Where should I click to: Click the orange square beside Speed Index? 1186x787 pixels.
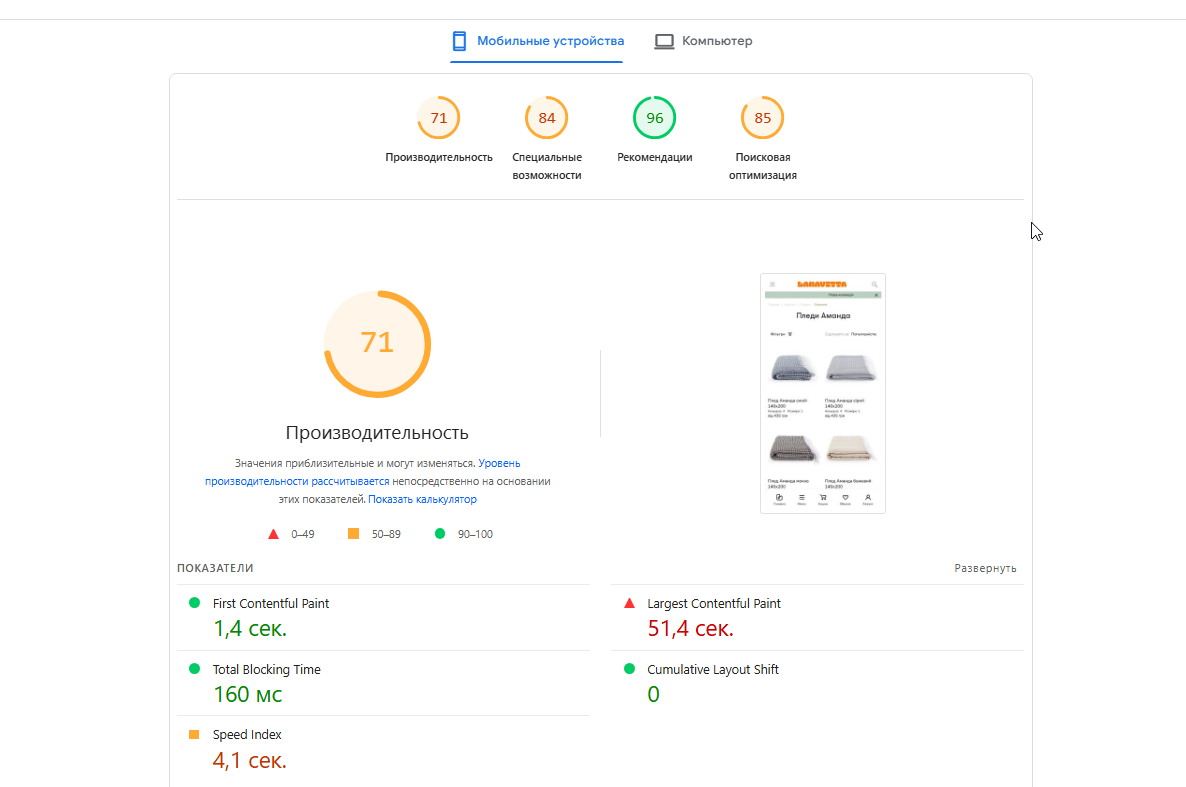click(x=194, y=734)
